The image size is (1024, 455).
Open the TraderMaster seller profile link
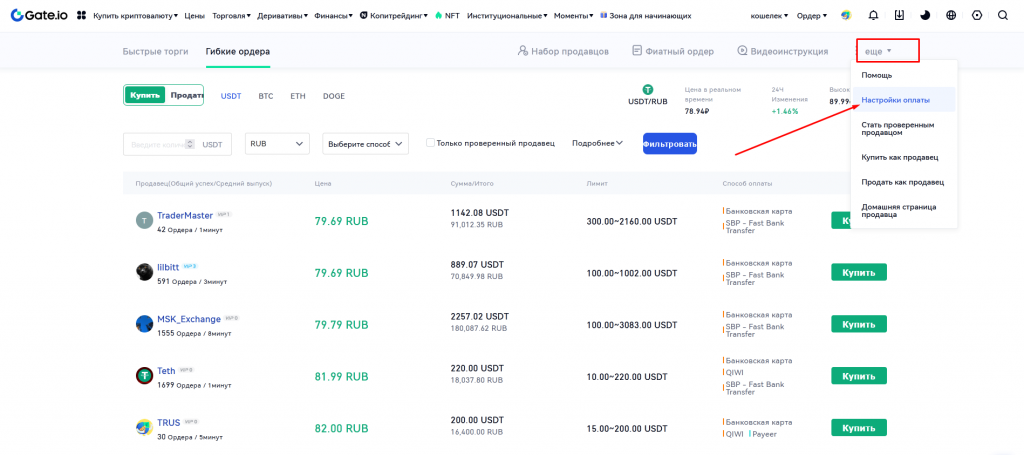185,215
